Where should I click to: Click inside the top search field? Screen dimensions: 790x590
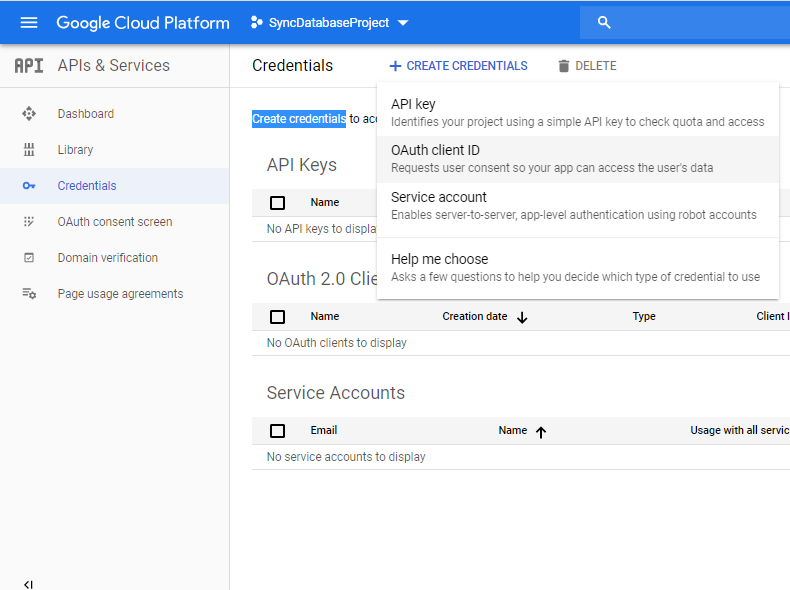(700, 22)
